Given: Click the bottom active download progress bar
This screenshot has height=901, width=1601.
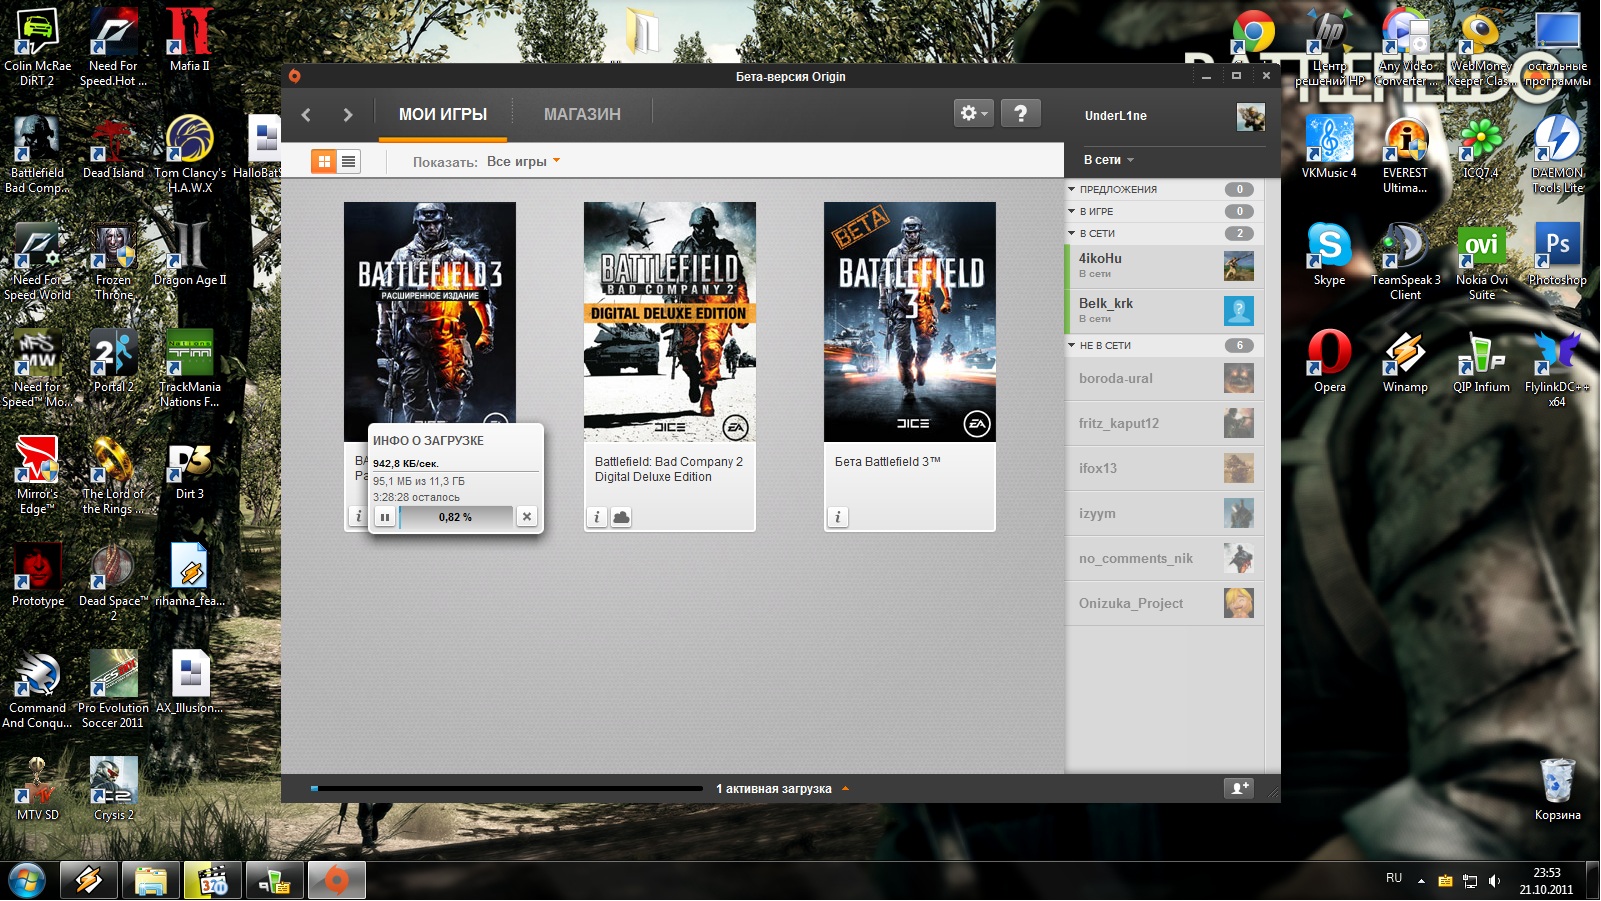Looking at the screenshot, I should [x=507, y=788].
